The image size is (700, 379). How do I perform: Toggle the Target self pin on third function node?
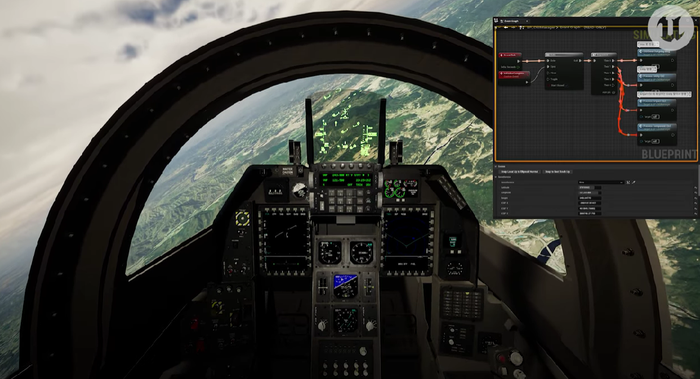655,117
